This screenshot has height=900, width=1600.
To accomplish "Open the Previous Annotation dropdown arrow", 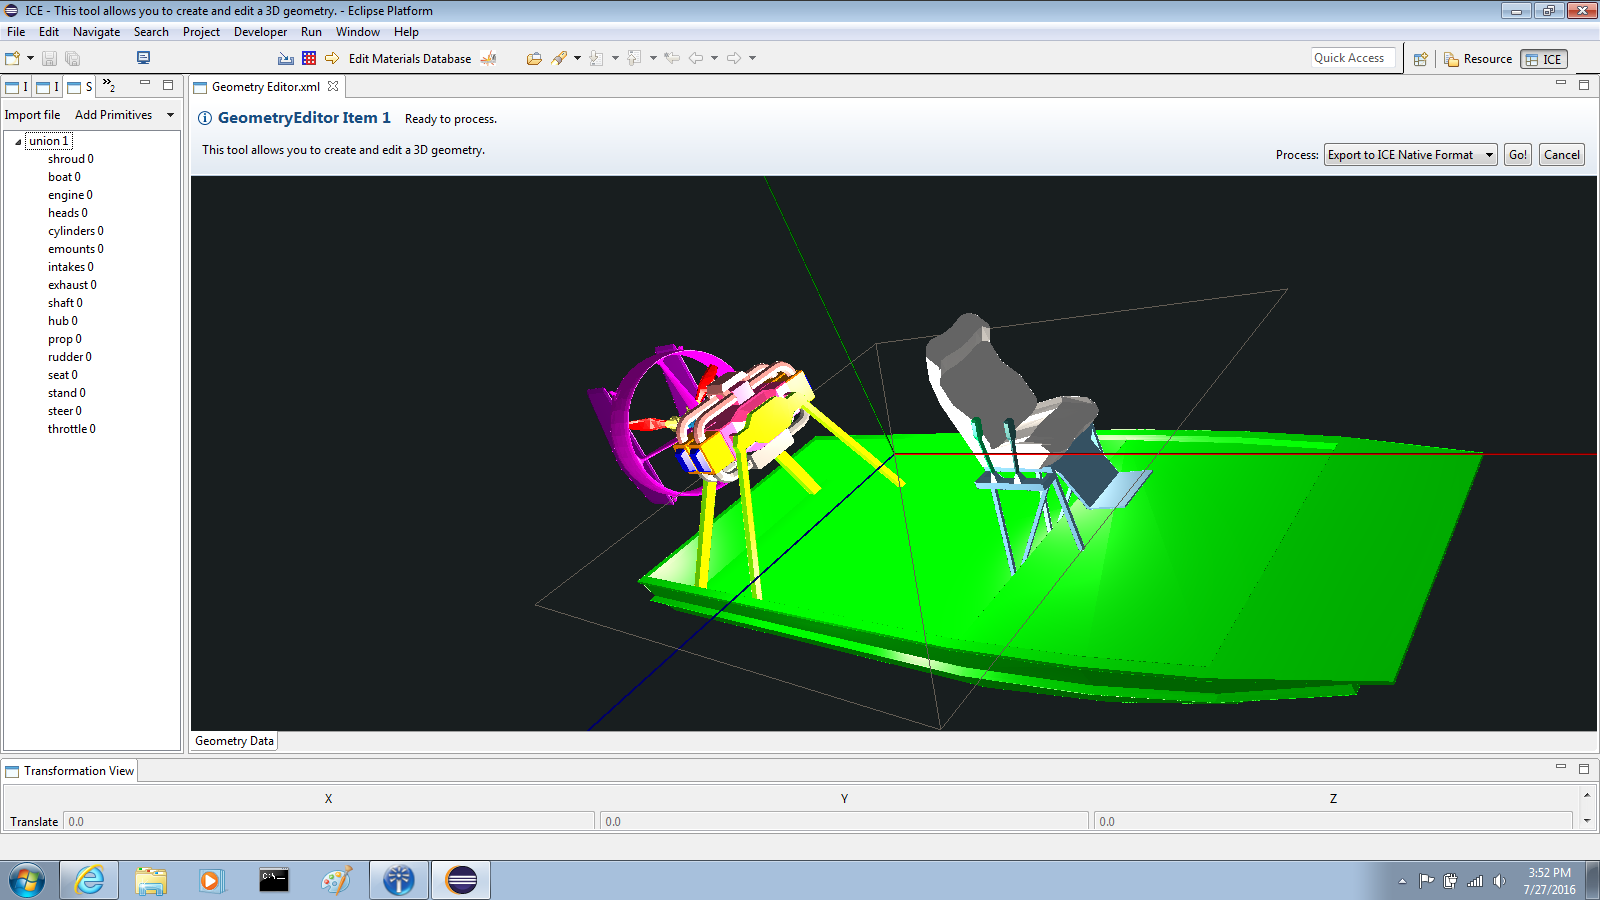I will [x=653, y=58].
